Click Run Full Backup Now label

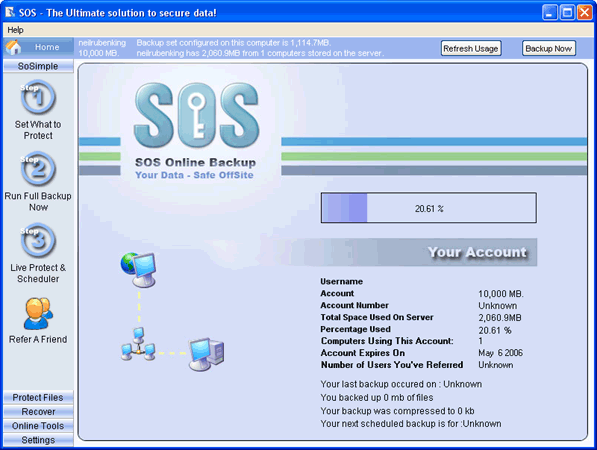point(38,201)
